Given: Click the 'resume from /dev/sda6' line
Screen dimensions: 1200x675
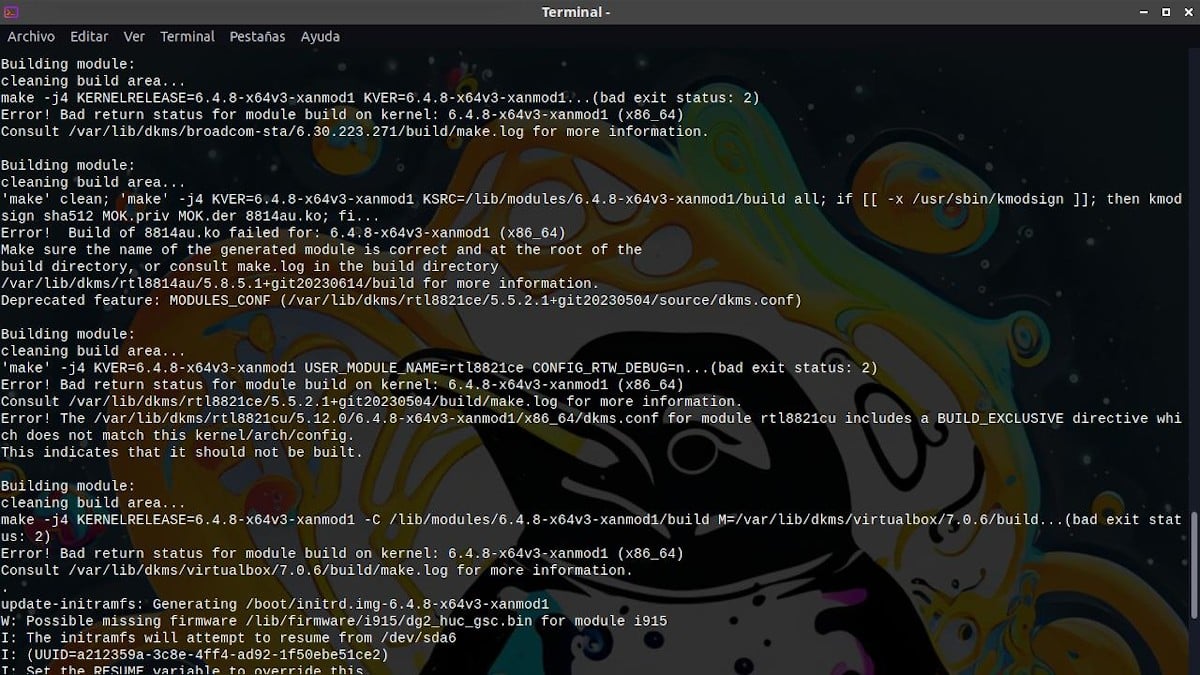Looking at the screenshot, I should (228, 637).
